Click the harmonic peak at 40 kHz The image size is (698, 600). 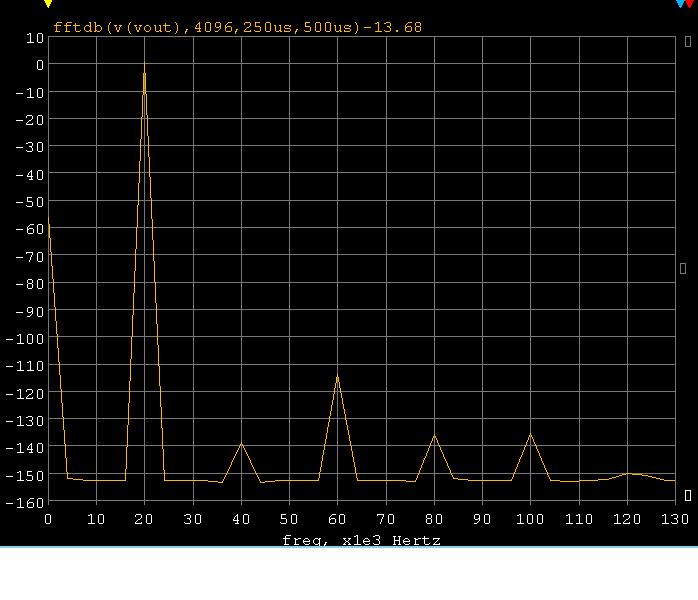tap(241, 443)
